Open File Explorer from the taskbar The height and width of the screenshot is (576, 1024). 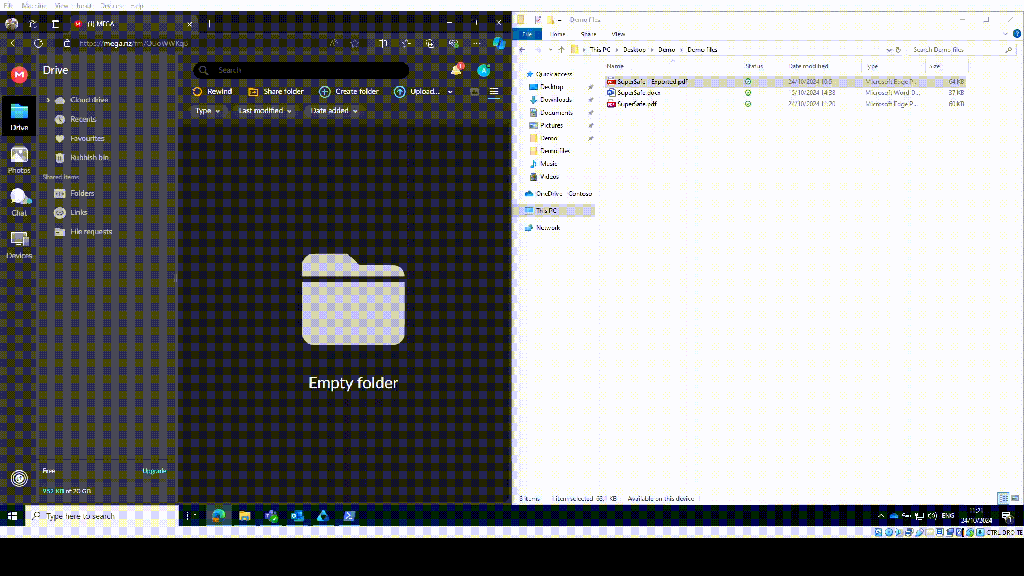click(x=245, y=516)
